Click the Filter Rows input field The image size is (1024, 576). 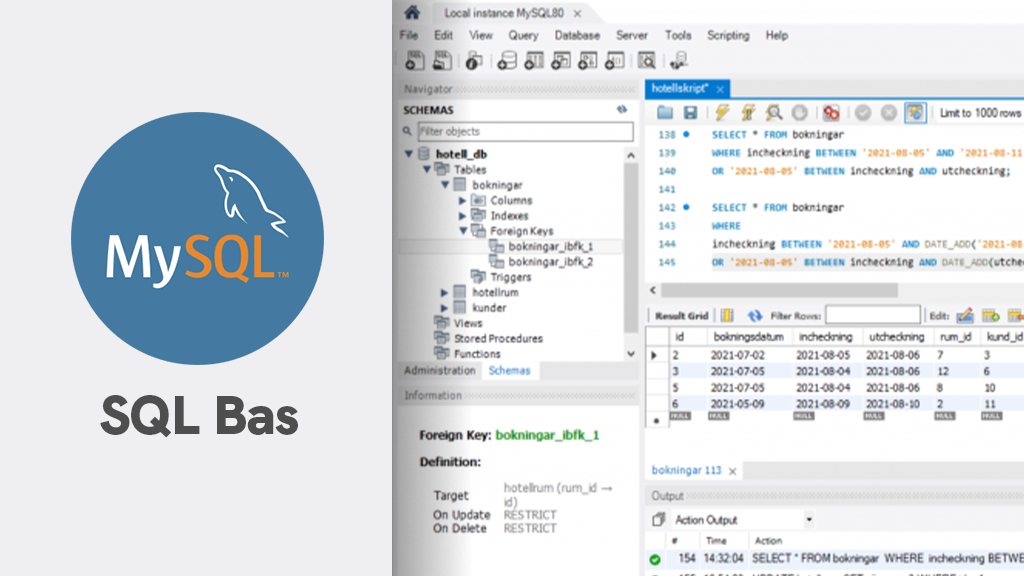tap(872, 315)
